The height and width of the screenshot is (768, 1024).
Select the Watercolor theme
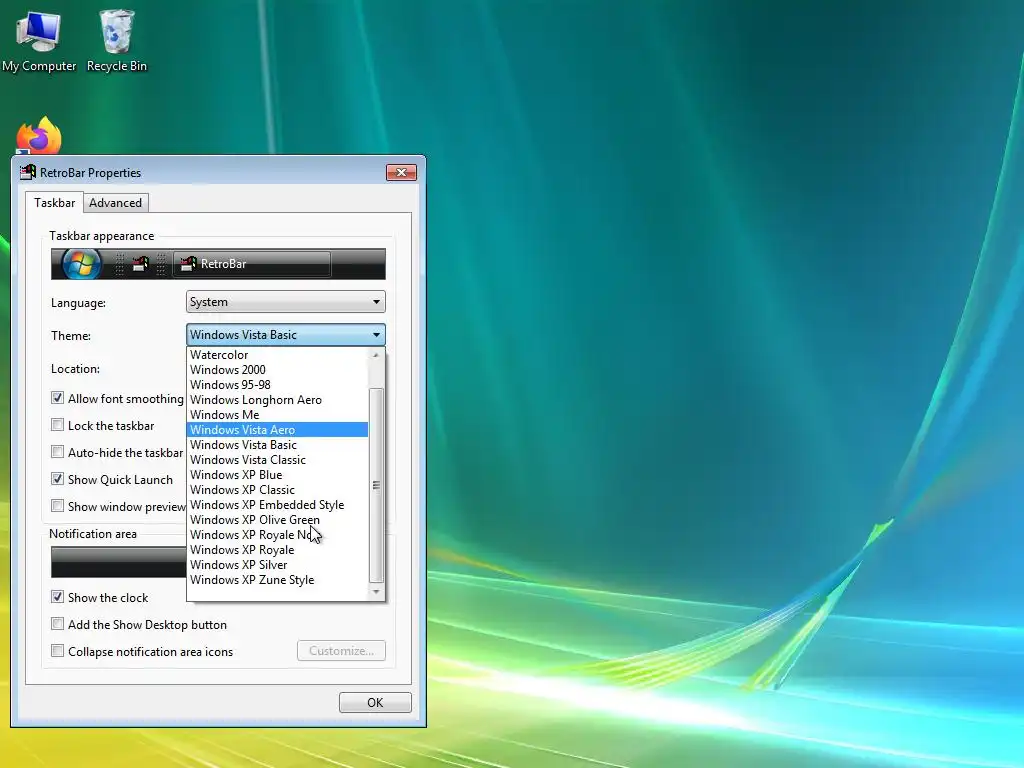pos(278,355)
